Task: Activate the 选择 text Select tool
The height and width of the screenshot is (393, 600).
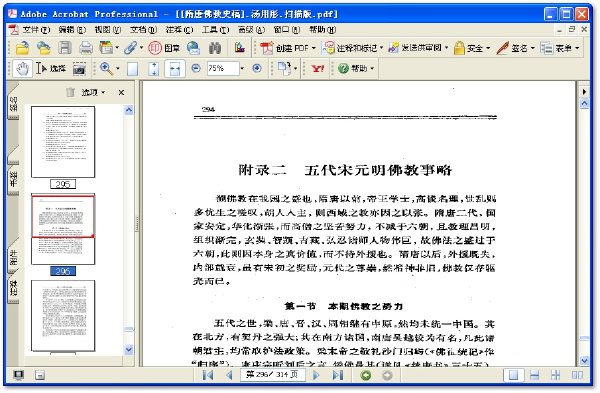Action: (x=51, y=68)
